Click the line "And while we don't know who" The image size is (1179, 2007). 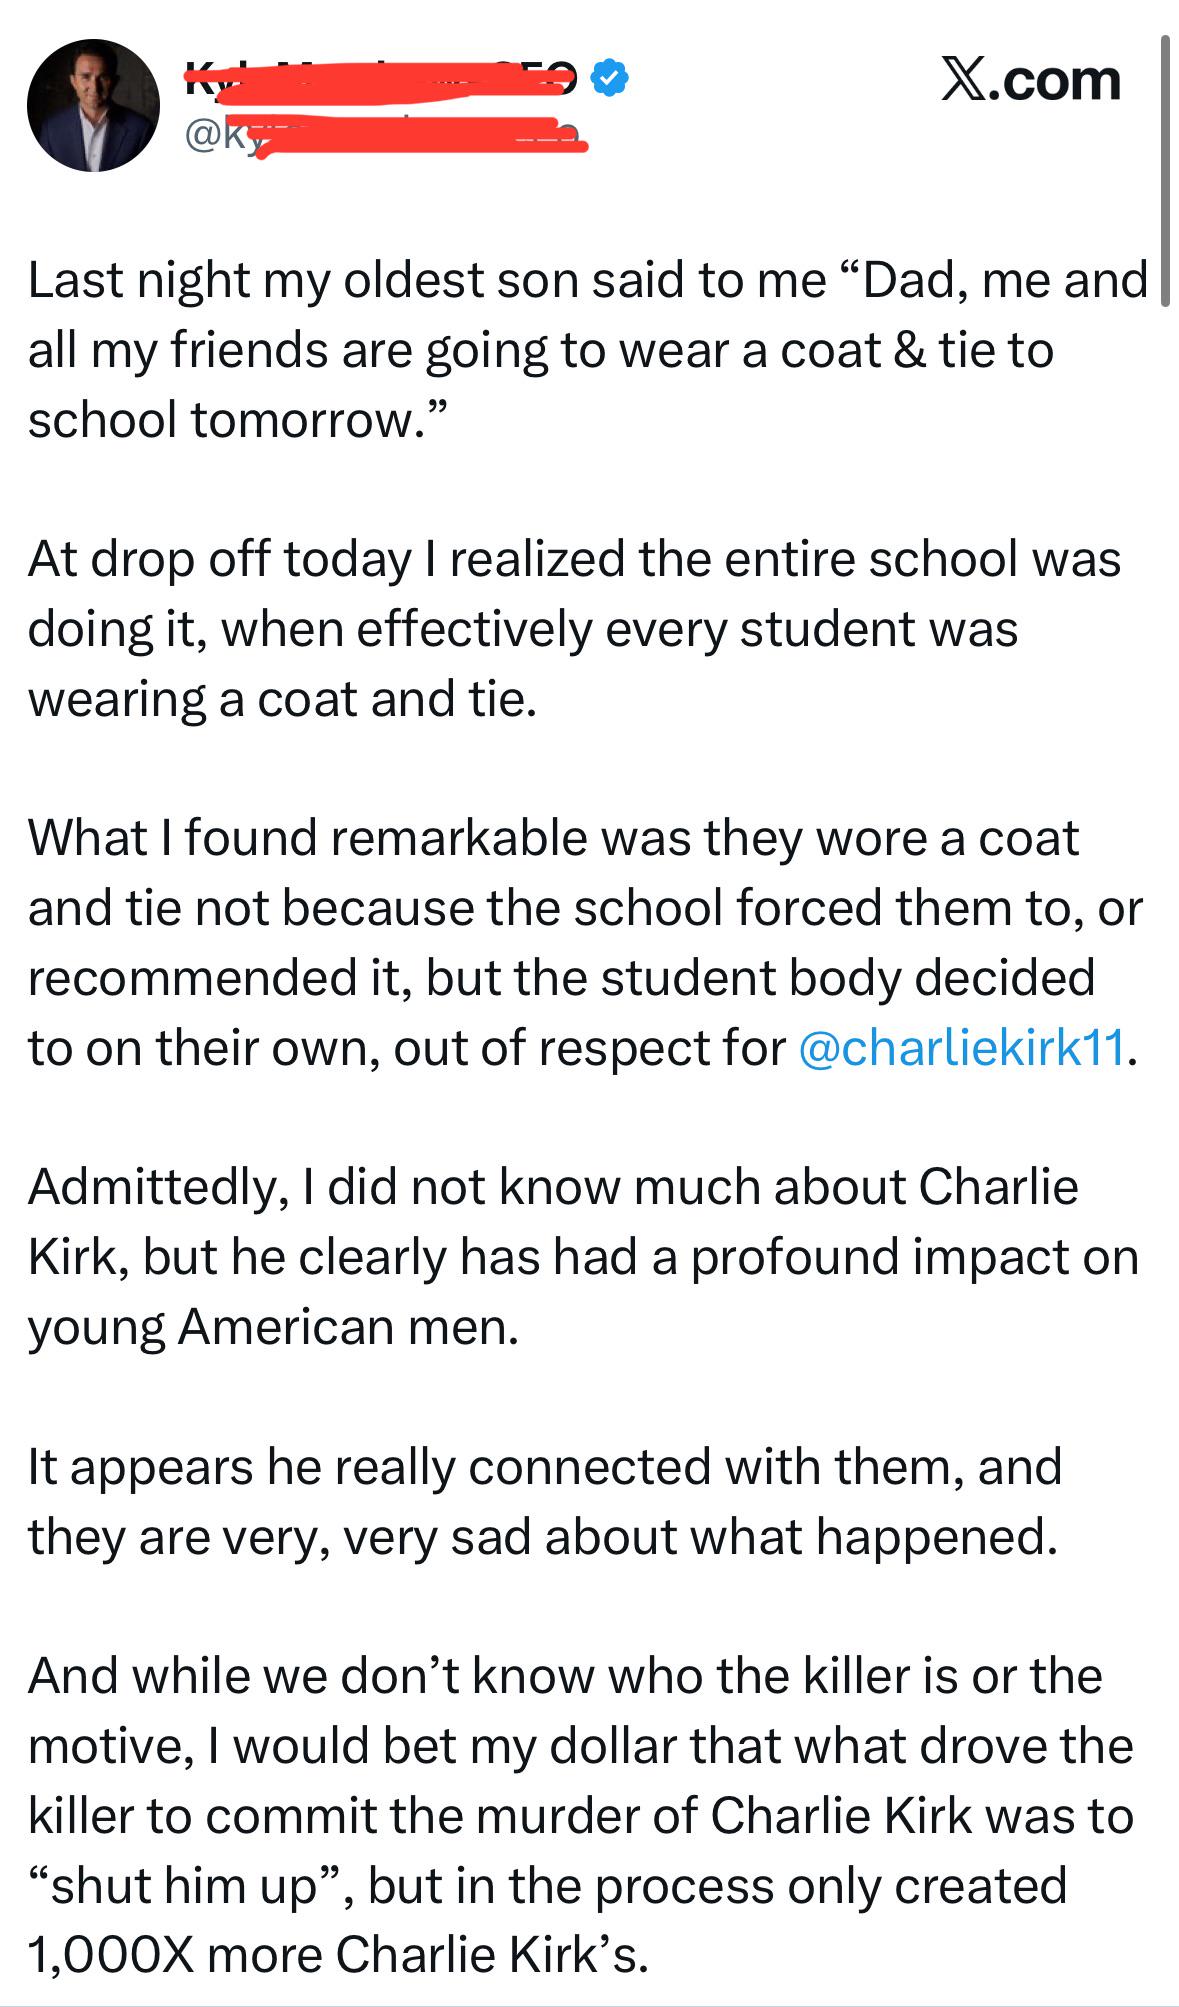(x=565, y=1675)
